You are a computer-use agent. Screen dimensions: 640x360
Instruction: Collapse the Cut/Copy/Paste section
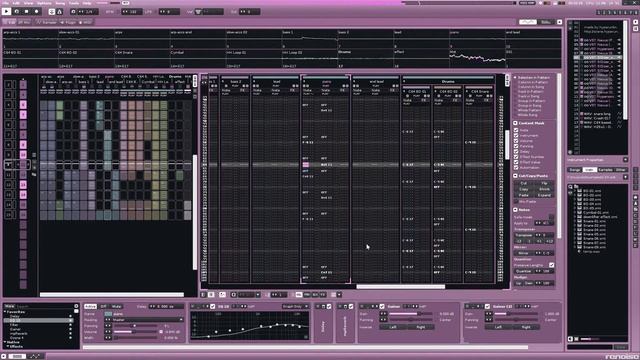pos(516,176)
